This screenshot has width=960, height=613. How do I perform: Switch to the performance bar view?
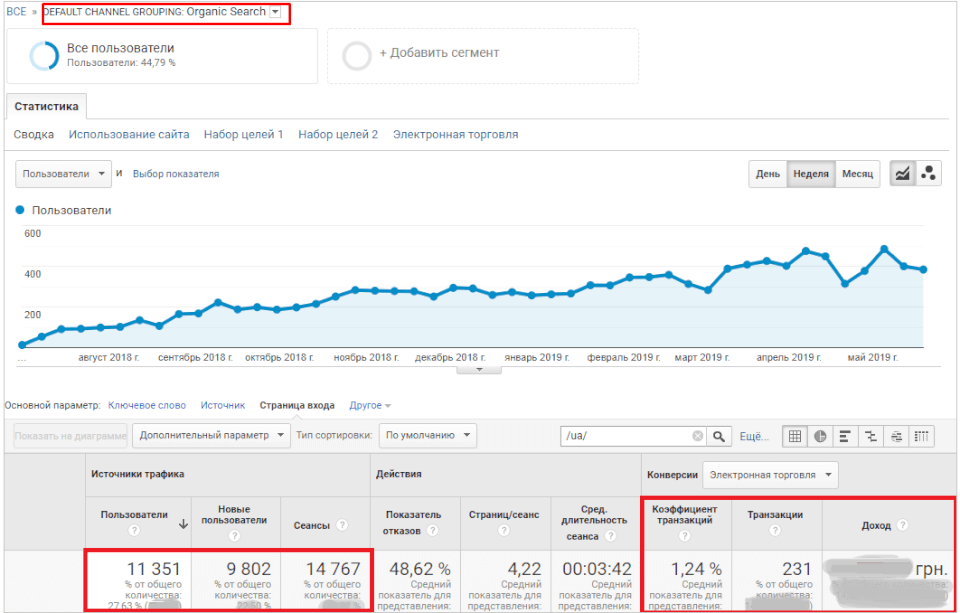(x=846, y=436)
